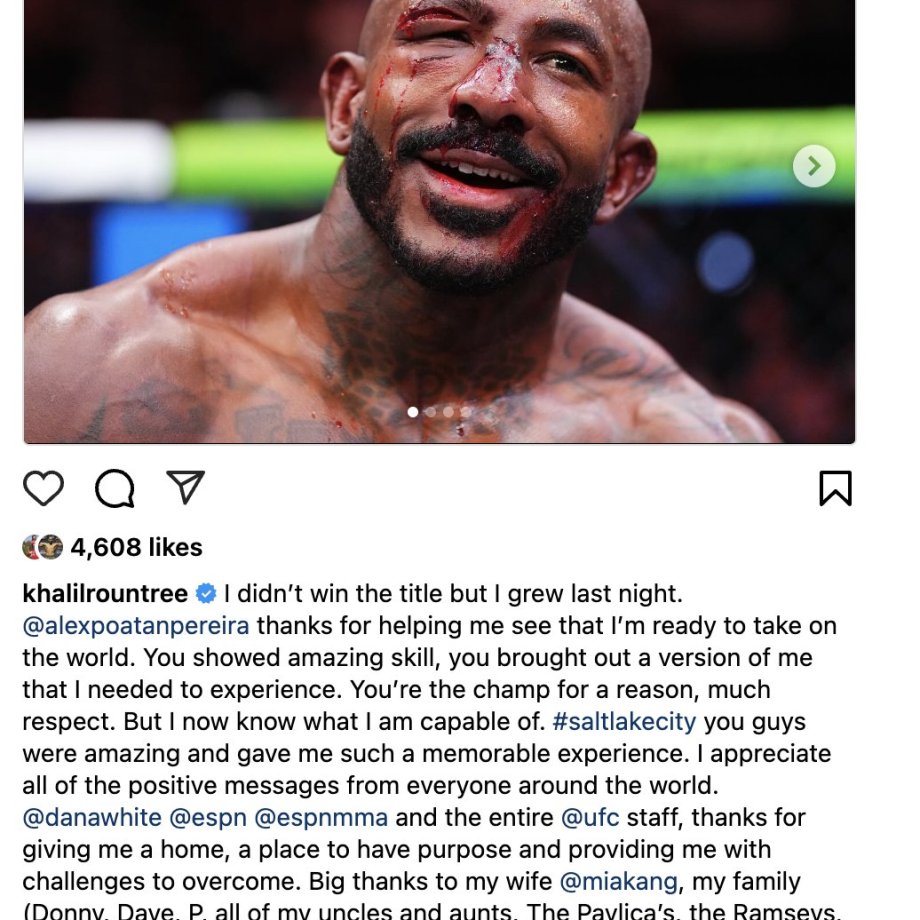920x920 pixels.
Task: Save the post with the bookmark icon
Action: coord(836,488)
